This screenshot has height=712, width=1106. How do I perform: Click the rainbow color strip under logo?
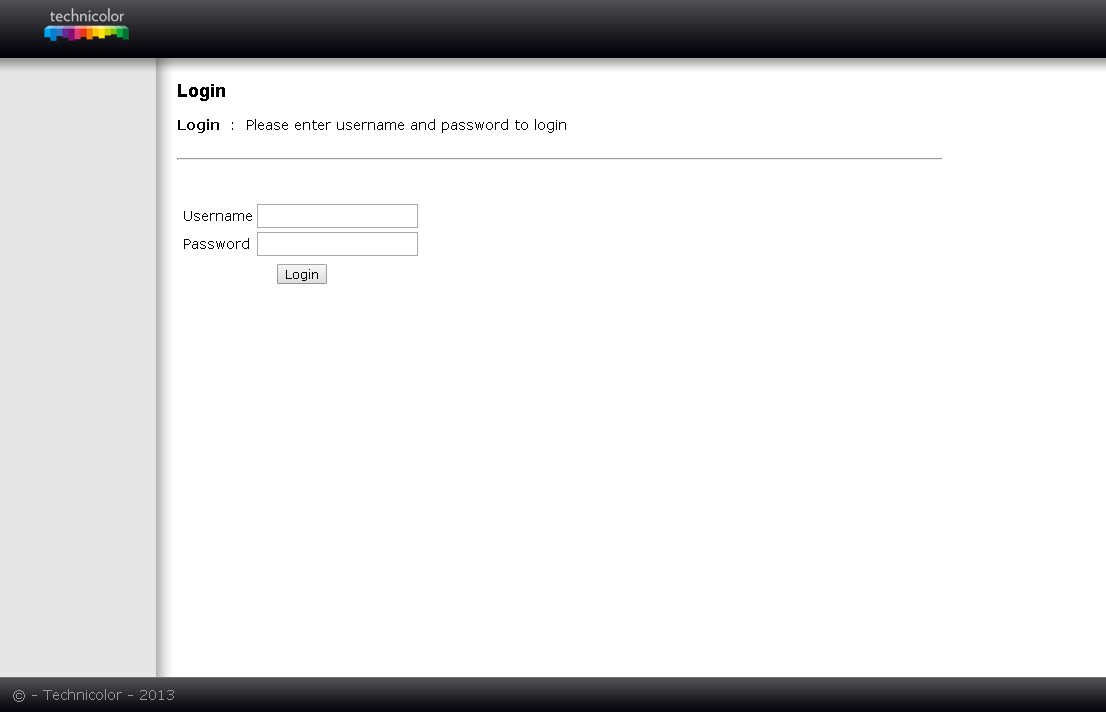(x=87, y=33)
